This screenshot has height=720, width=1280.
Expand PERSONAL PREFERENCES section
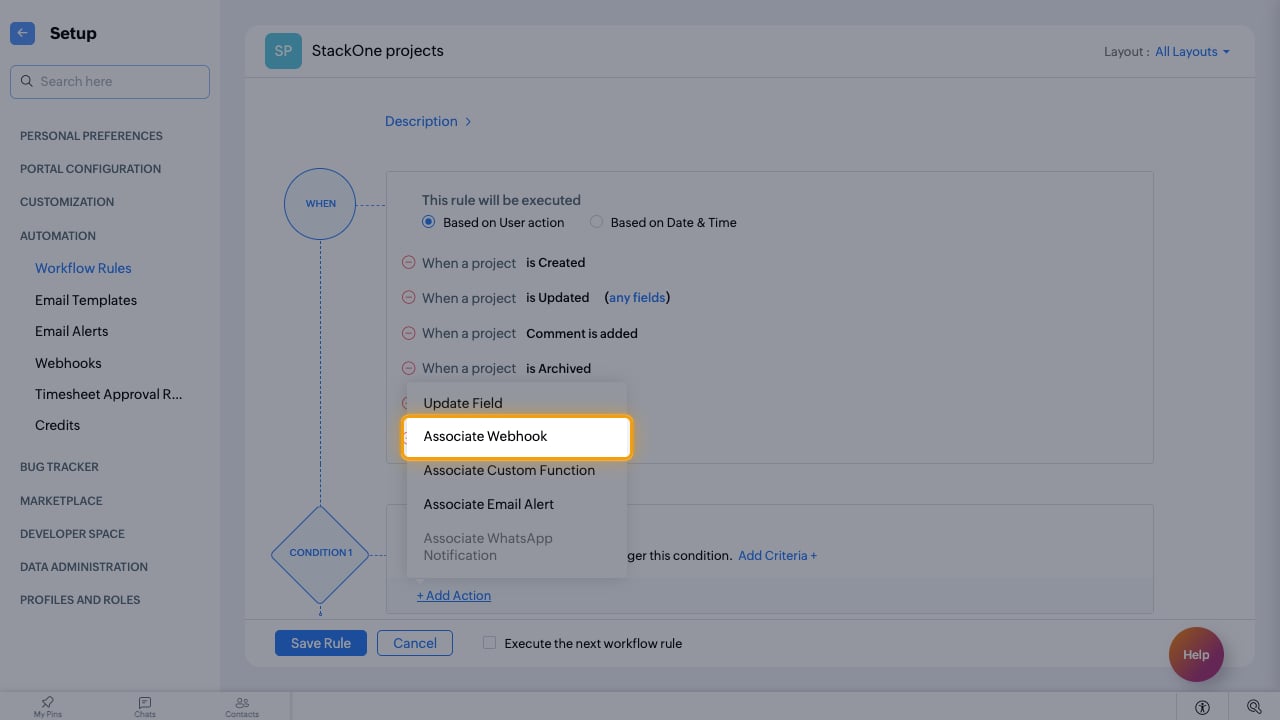[x=91, y=135]
